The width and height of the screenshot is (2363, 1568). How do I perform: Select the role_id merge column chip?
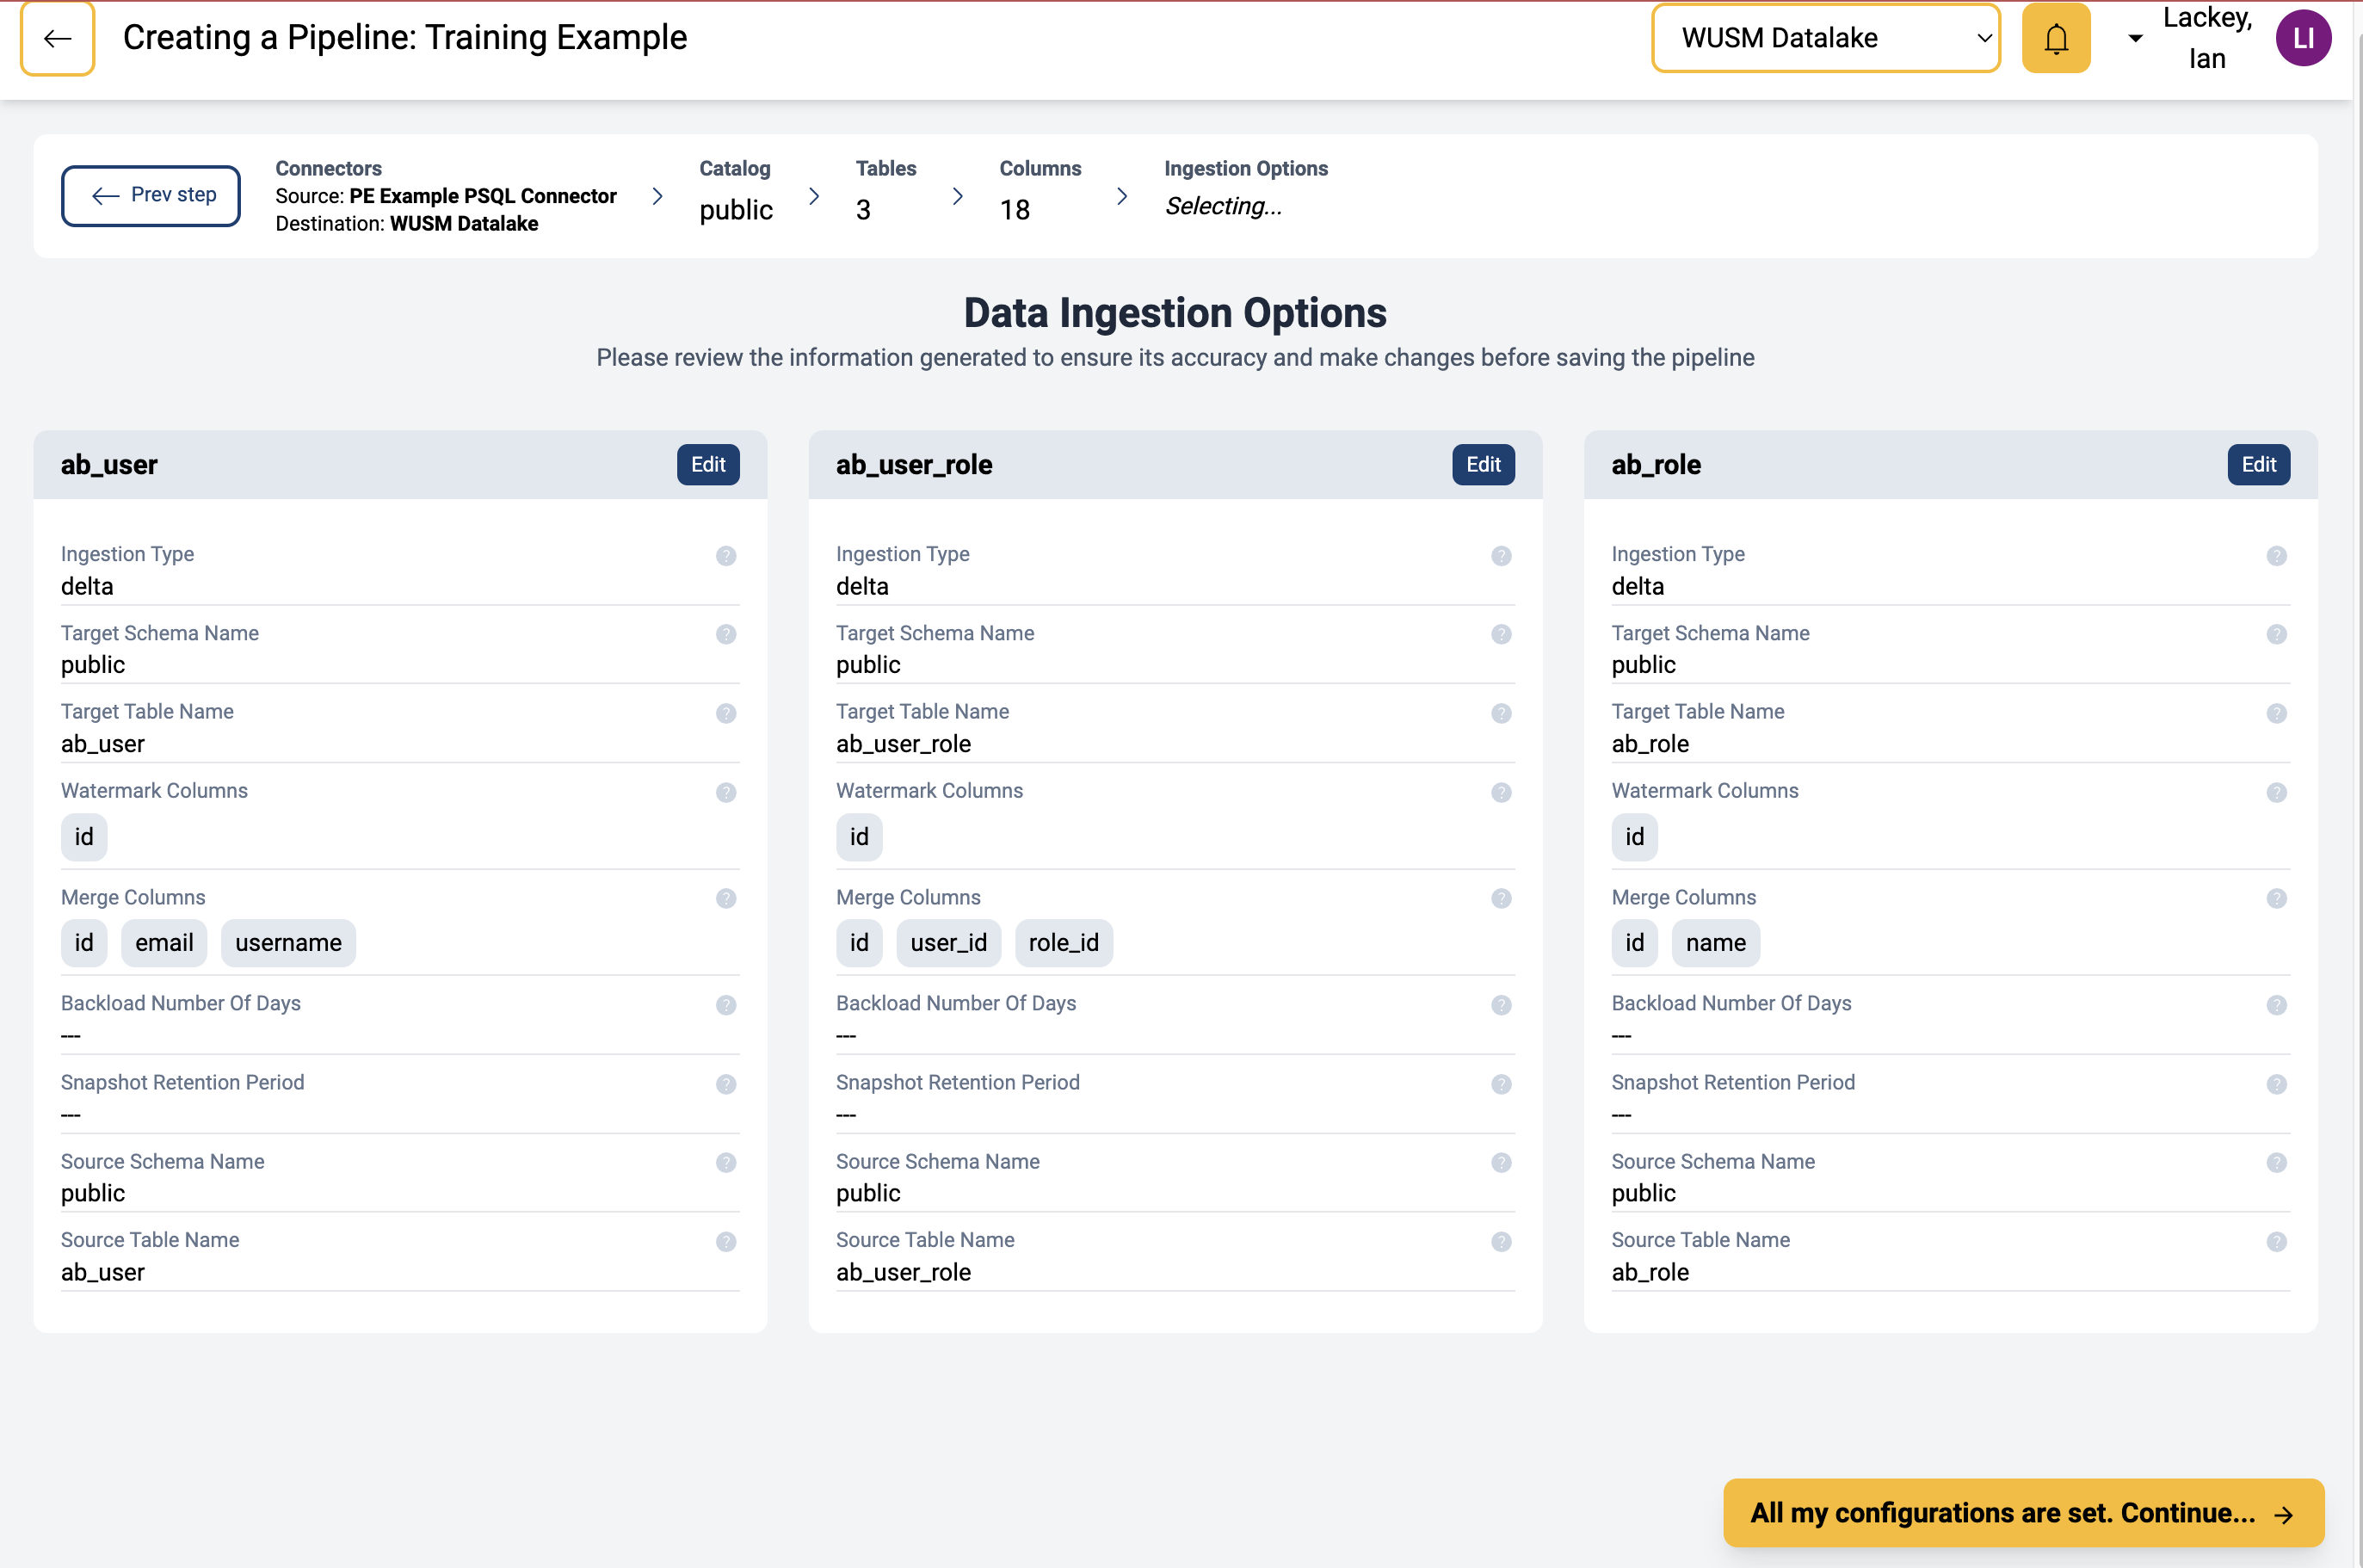(1063, 942)
